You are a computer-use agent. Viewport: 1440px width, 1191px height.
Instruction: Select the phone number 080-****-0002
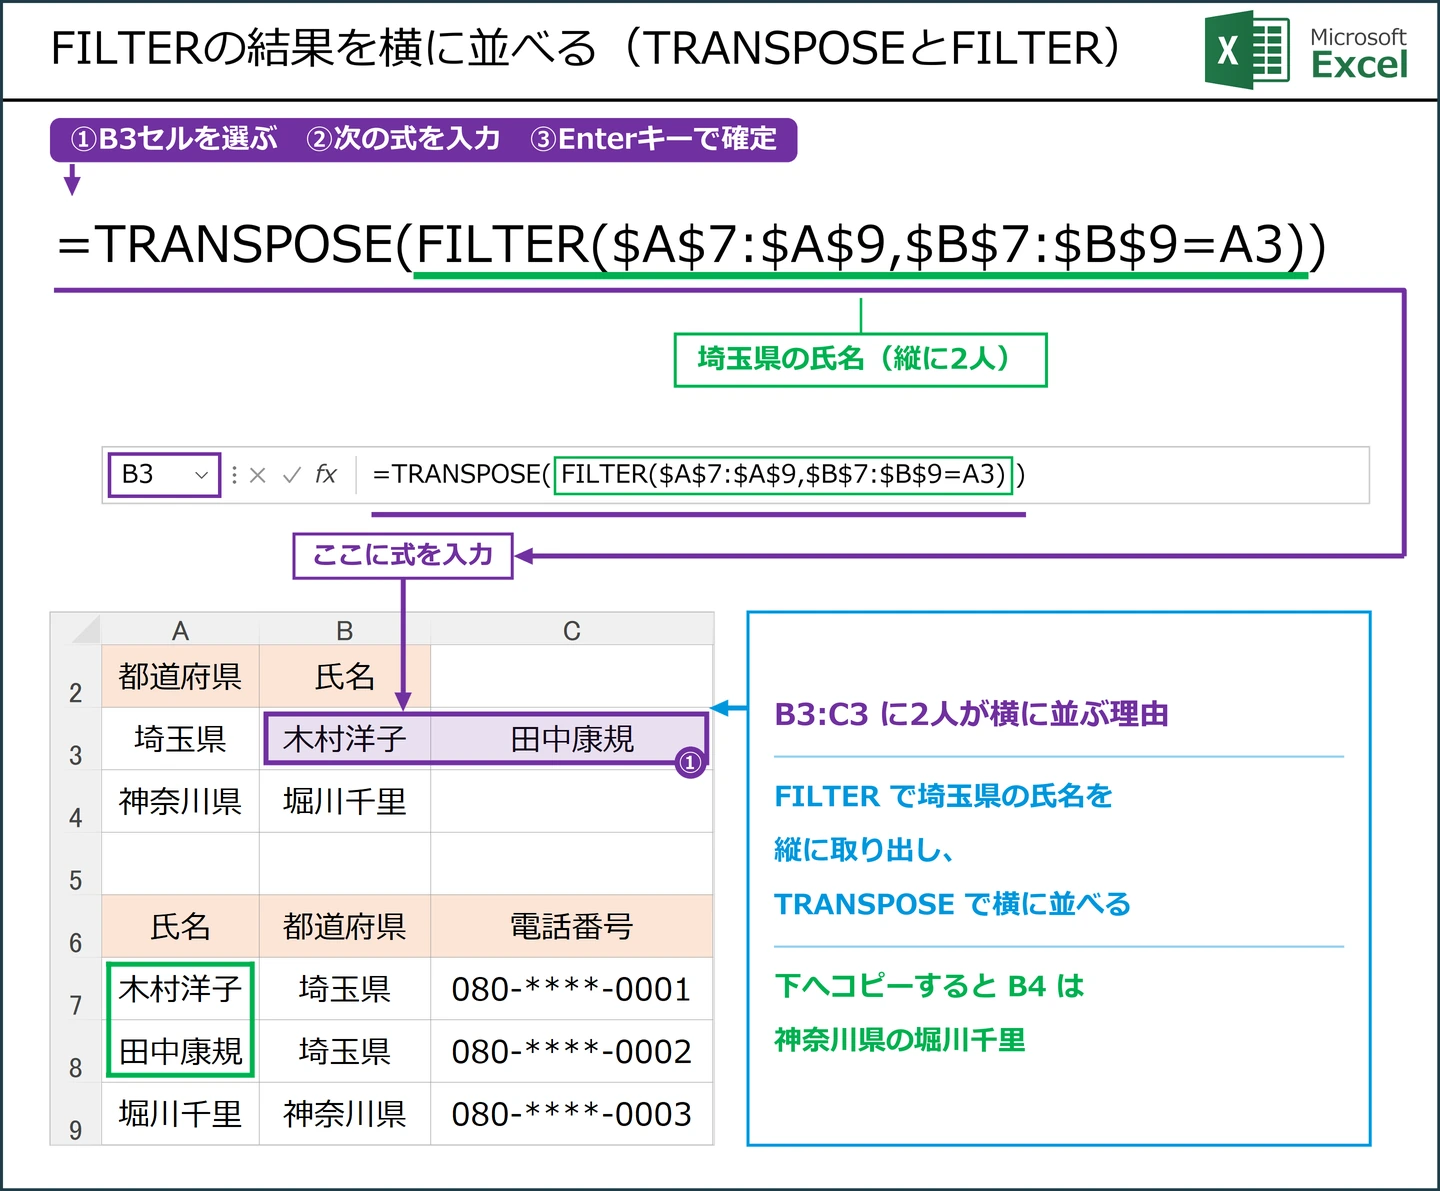(572, 1051)
